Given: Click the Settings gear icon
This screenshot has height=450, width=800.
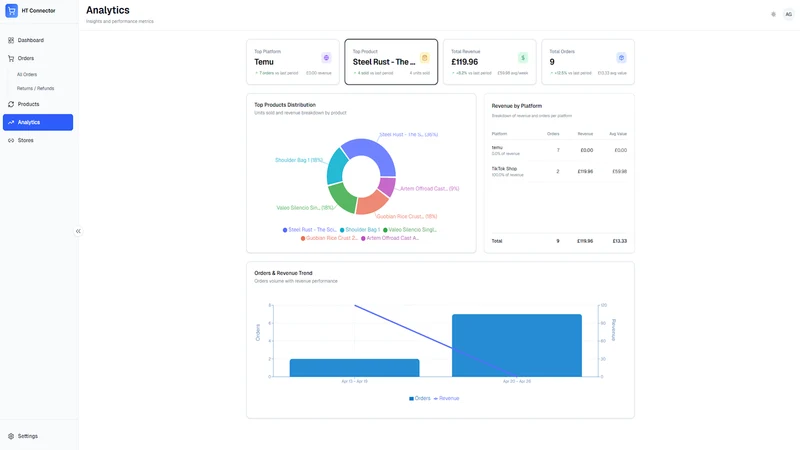Looking at the screenshot, I should pyautogui.click(x=11, y=436).
